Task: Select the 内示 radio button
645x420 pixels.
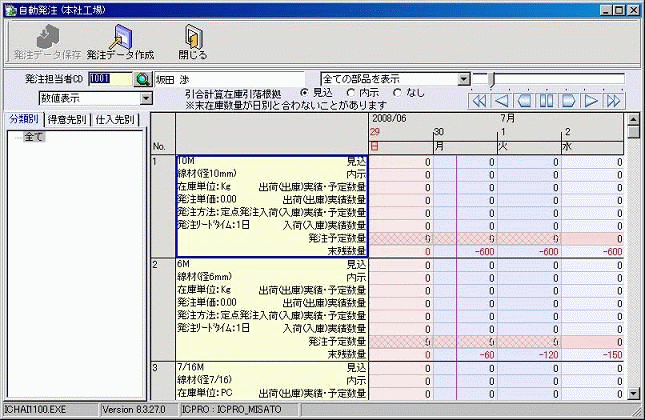Action: [x=350, y=93]
